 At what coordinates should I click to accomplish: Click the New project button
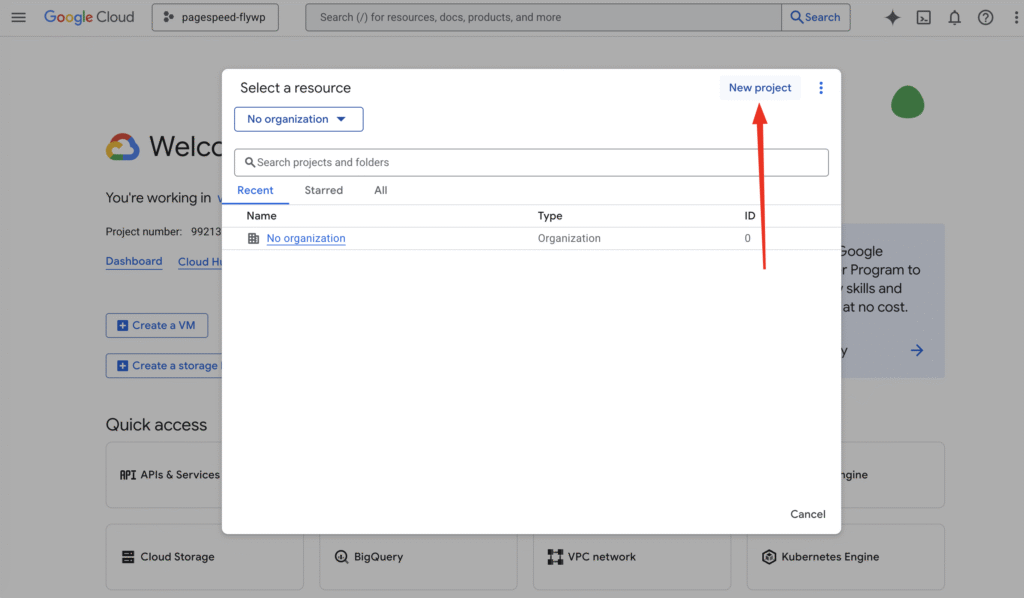click(759, 88)
